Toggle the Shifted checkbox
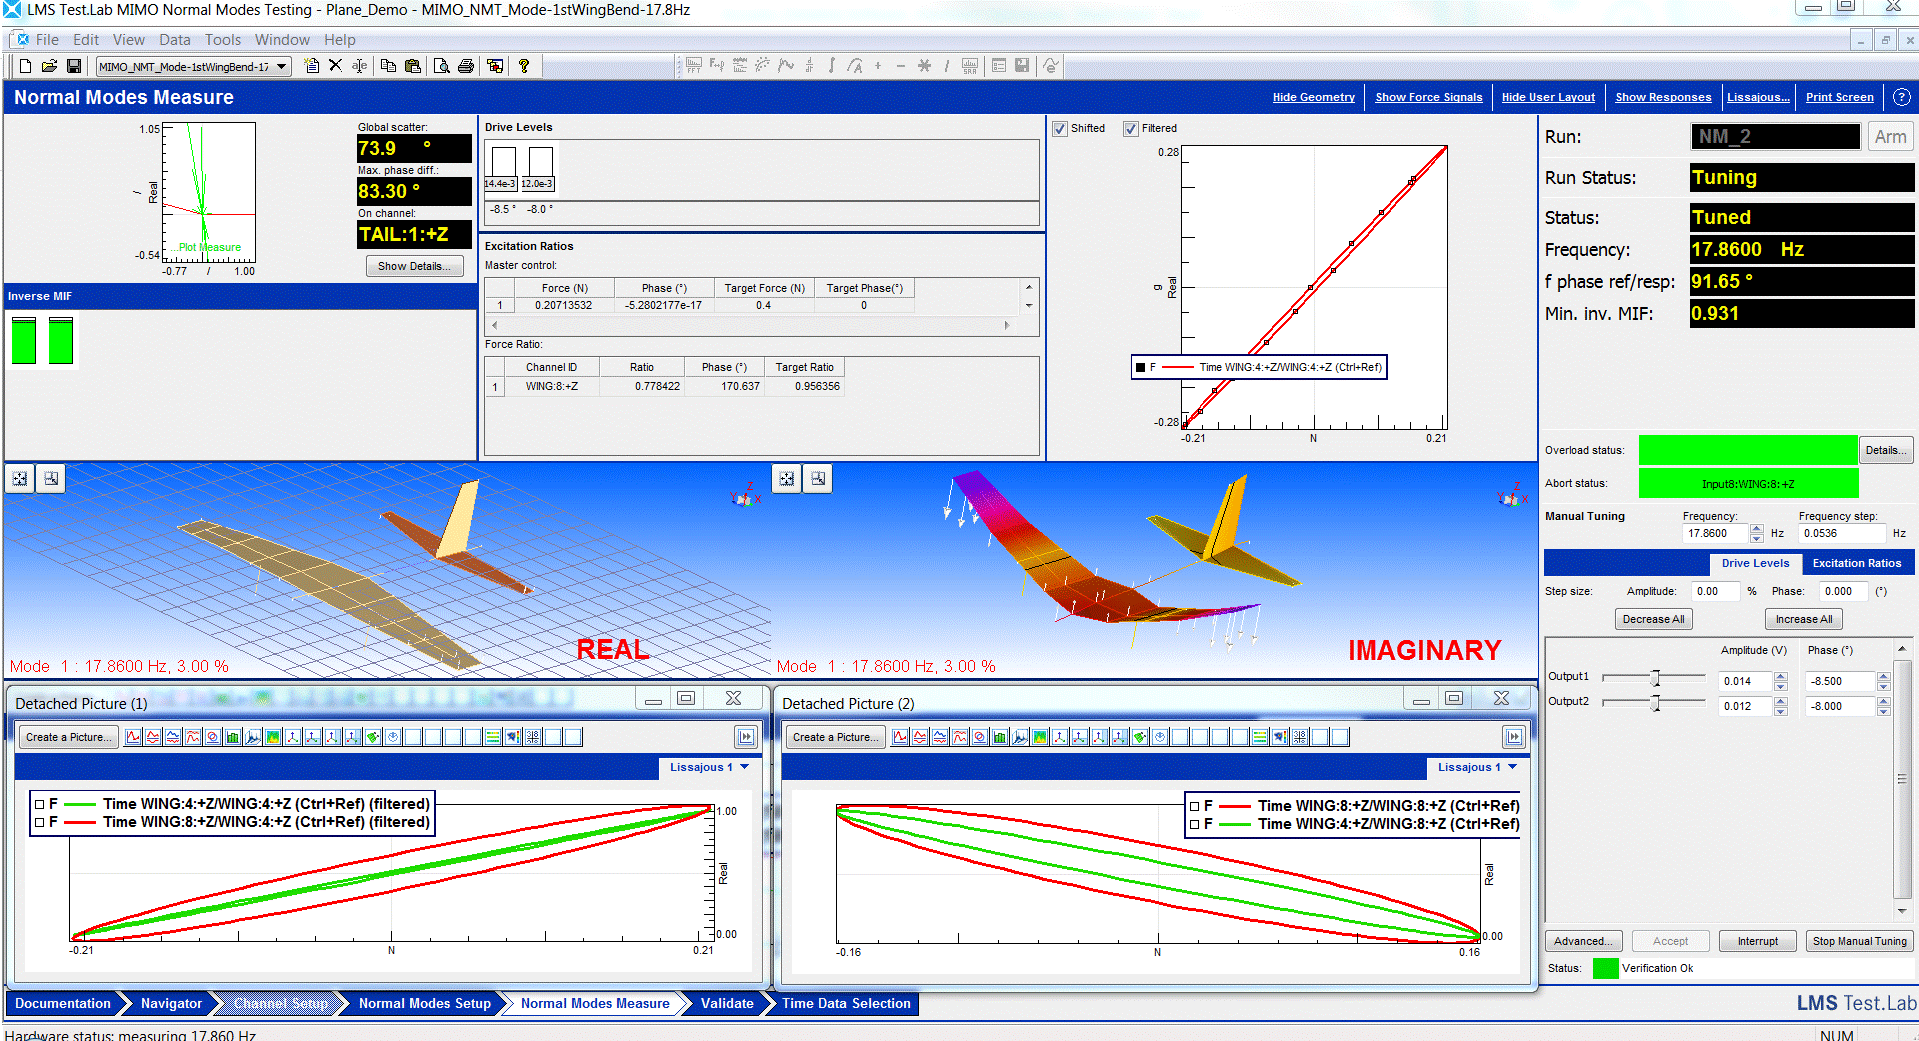The width and height of the screenshot is (1919, 1041). (1061, 128)
